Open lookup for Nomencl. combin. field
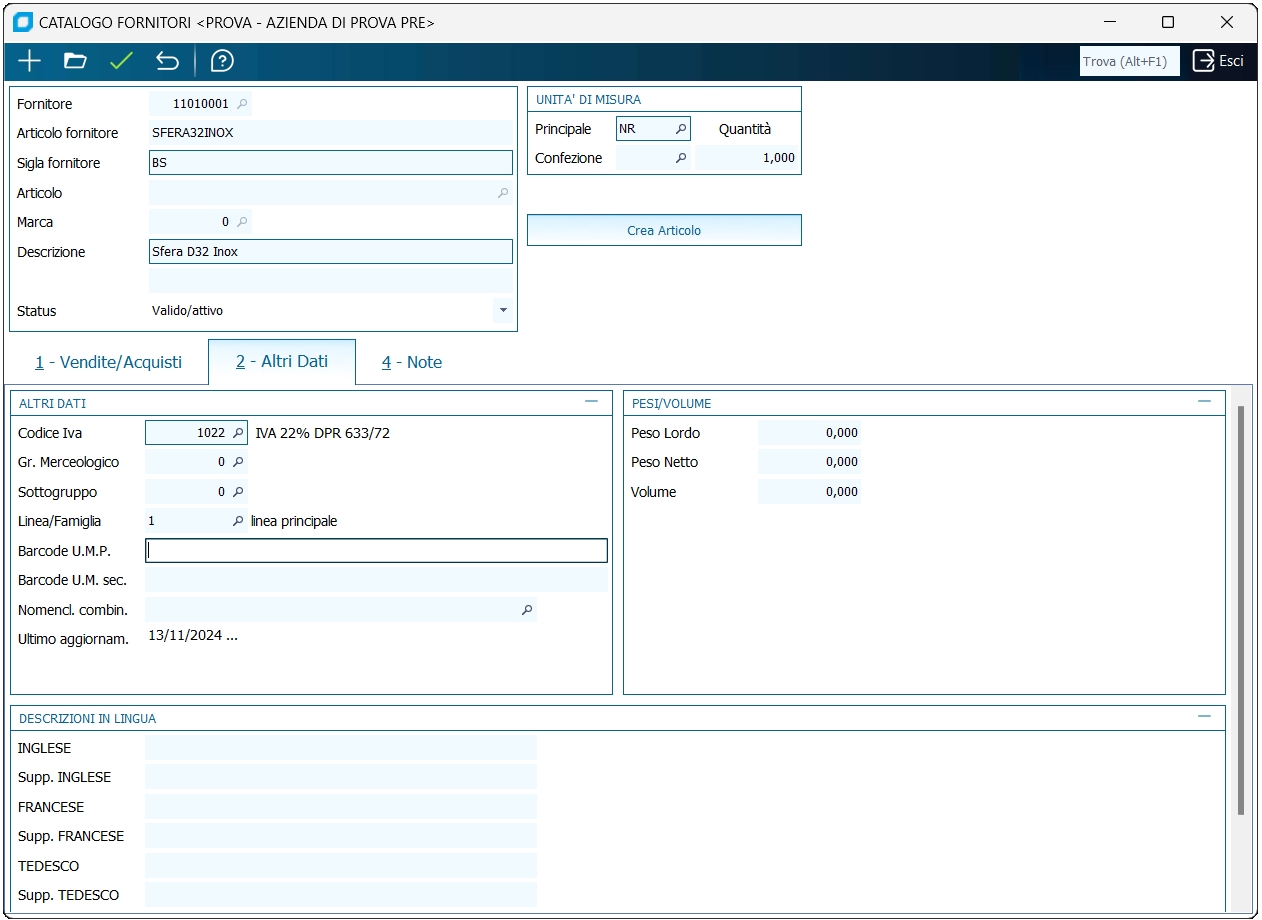 [x=527, y=610]
